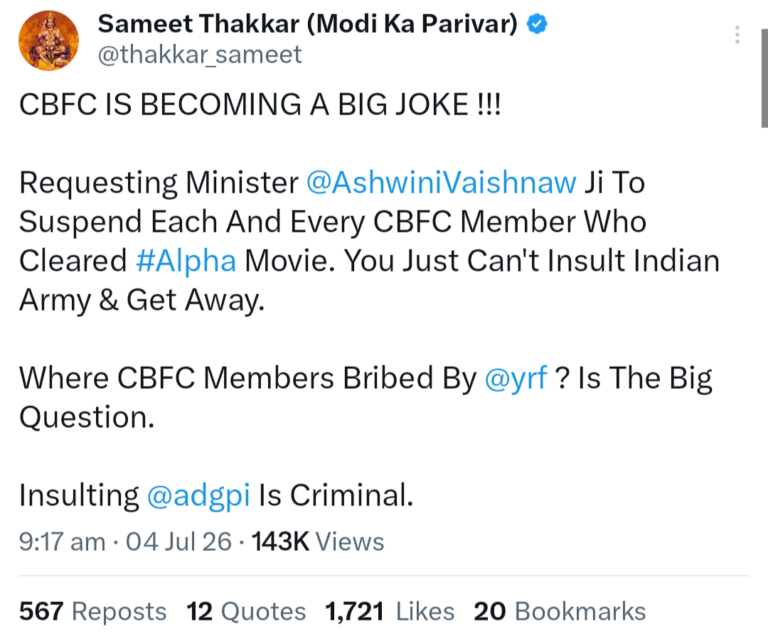The height and width of the screenshot is (641, 768).
Task: Open the three-dot more options menu
Action: tap(737, 35)
